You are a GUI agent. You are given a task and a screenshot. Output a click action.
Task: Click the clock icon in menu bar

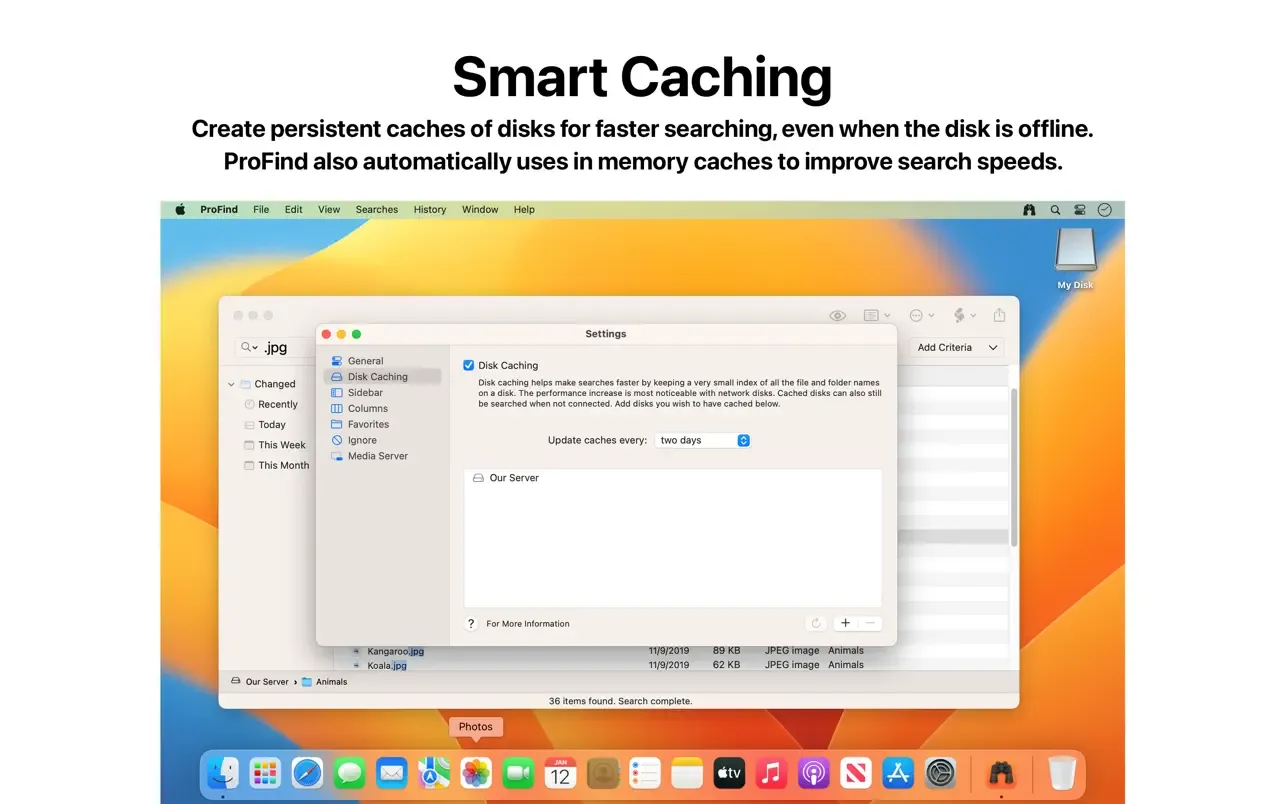click(x=1105, y=210)
